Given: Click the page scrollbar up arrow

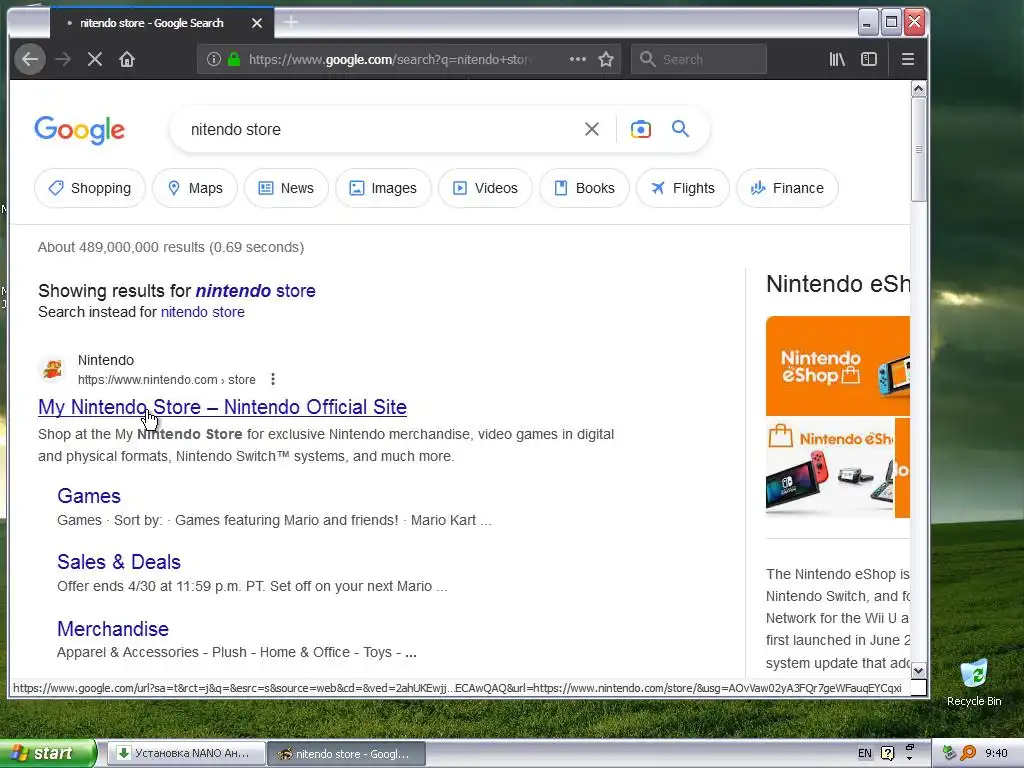Looking at the screenshot, I should coord(919,88).
